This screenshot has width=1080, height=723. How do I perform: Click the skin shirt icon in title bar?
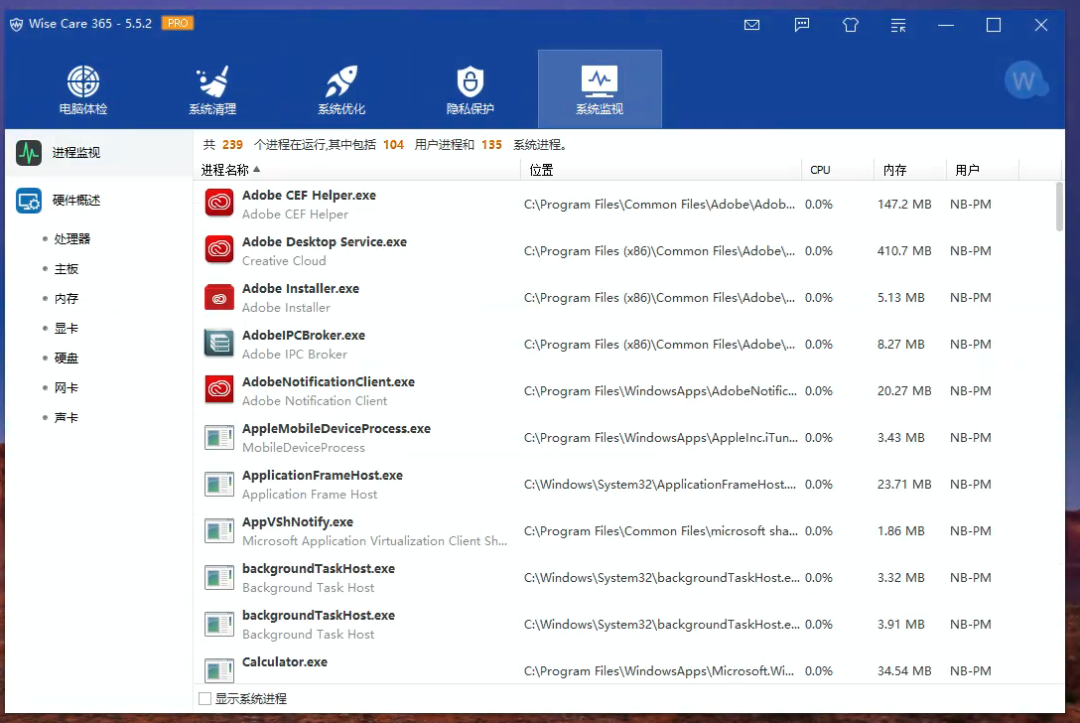[x=850, y=25]
